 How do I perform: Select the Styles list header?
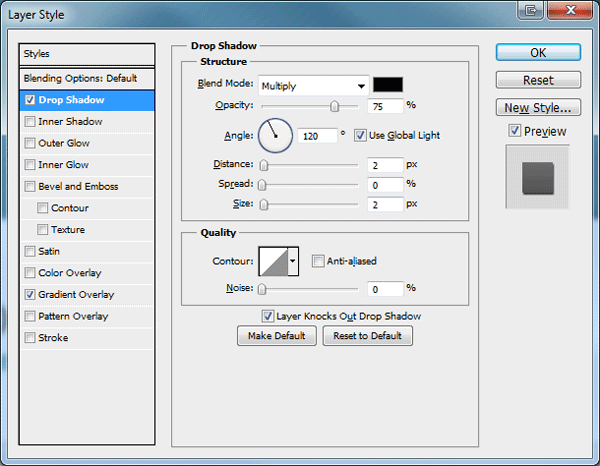[x=87, y=54]
